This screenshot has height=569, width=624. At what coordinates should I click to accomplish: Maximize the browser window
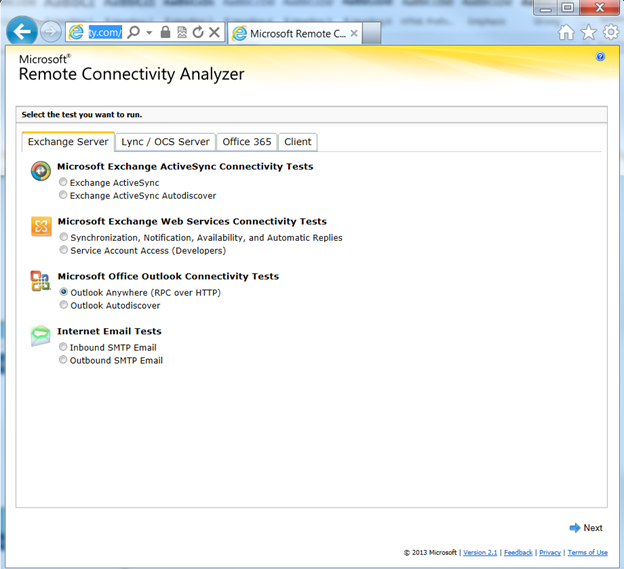pos(568,7)
